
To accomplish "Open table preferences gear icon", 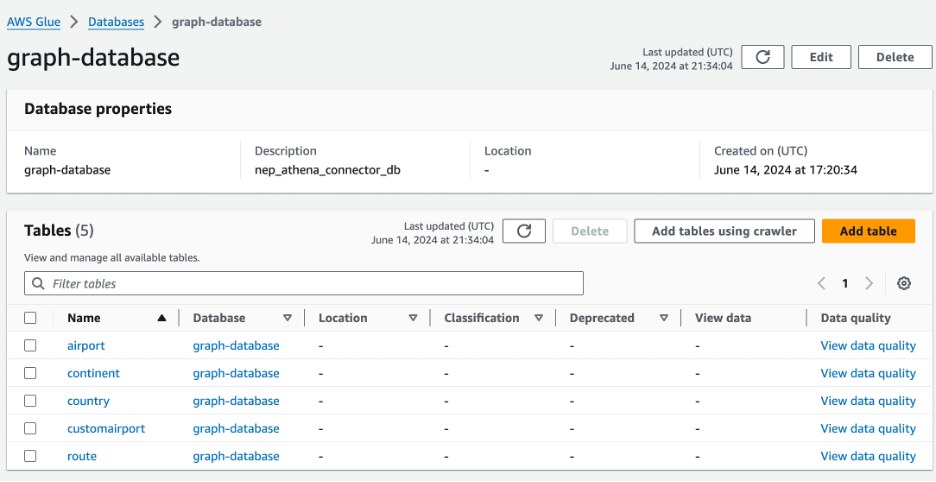I will pos(904,284).
